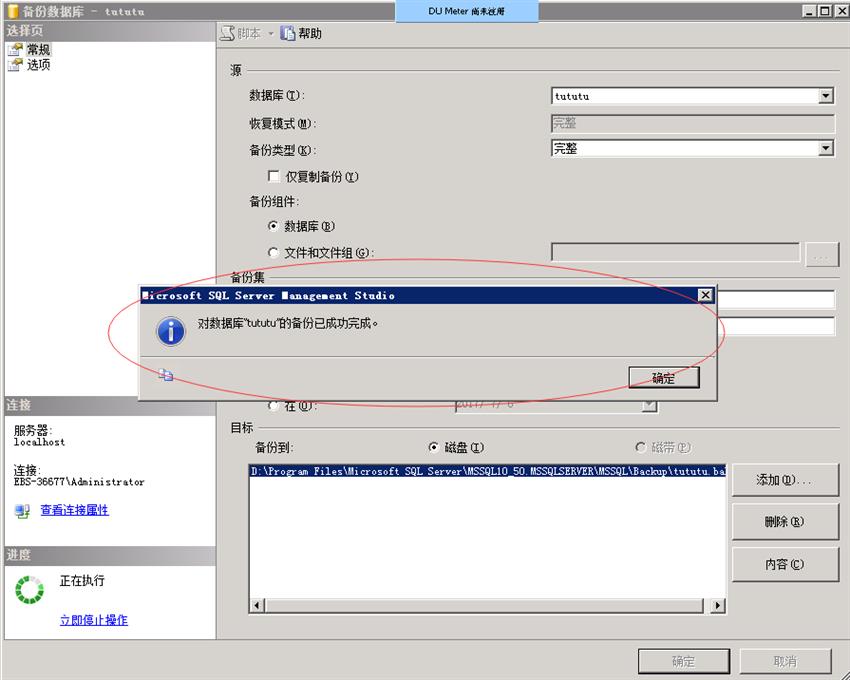Screen dimensions: 850x680
Task: Click the 添加 button
Action: point(785,480)
